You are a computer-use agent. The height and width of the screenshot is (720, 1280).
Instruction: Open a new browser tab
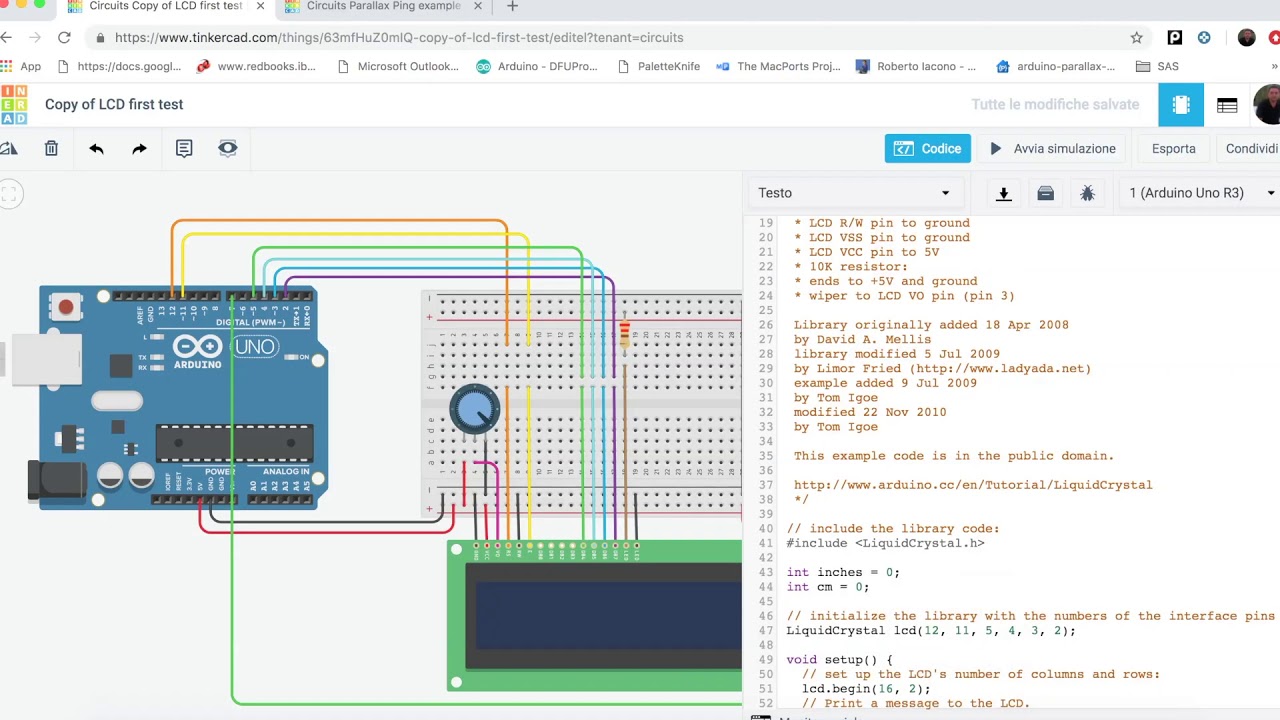[512, 6]
